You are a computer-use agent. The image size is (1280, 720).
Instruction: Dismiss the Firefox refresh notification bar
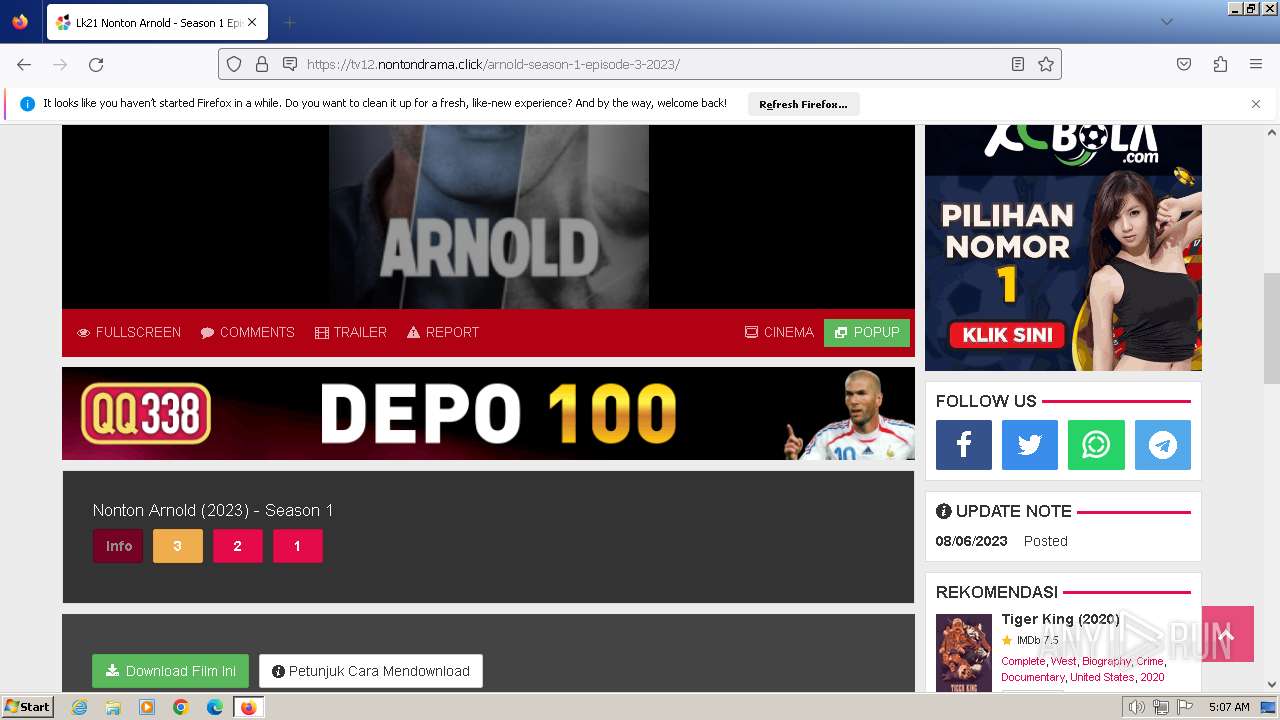1256,103
